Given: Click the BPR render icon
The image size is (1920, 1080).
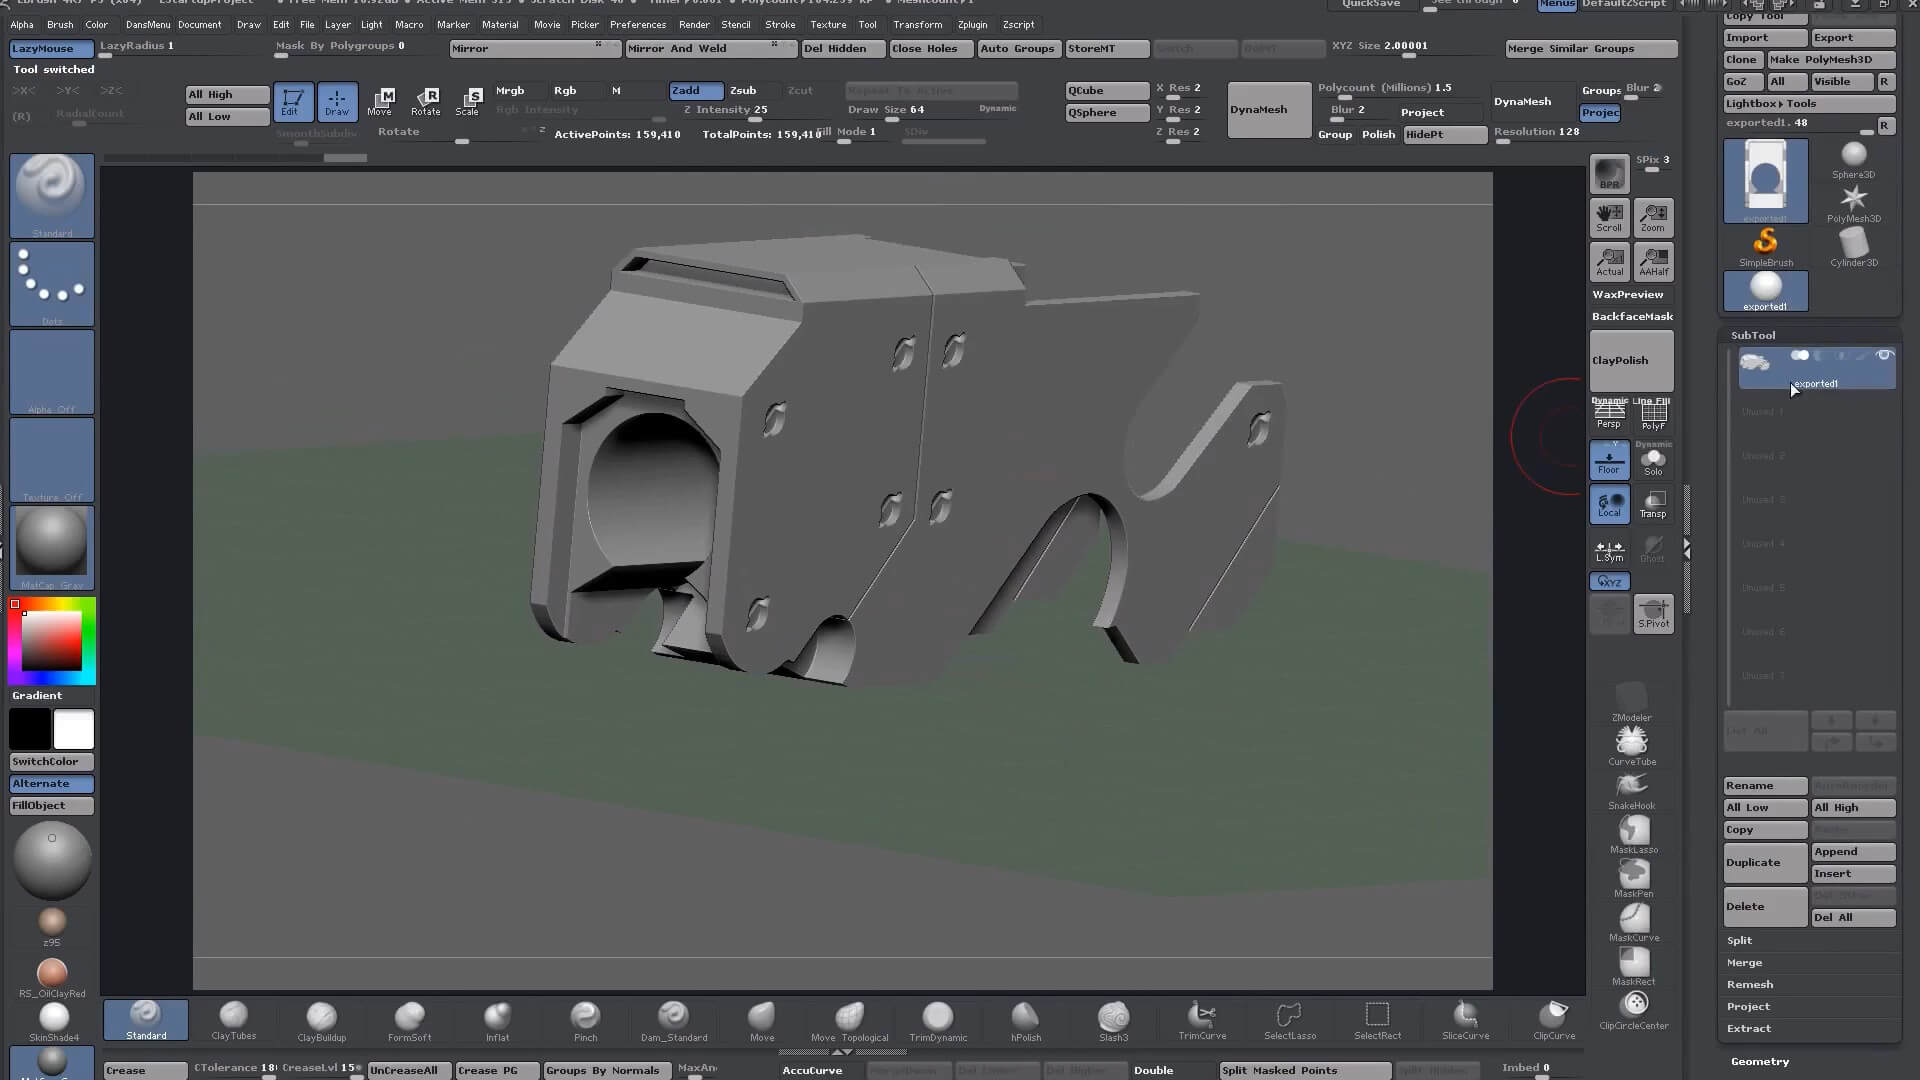Looking at the screenshot, I should pos(1609,174).
